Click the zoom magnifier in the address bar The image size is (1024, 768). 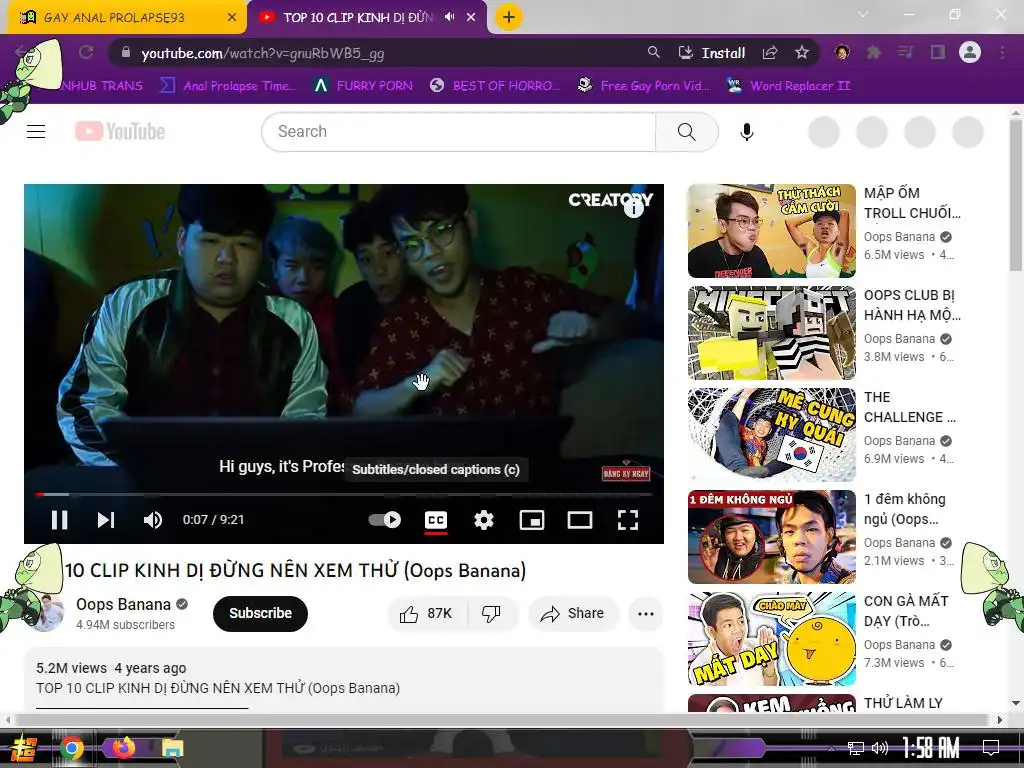pyautogui.click(x=653, y=52)
